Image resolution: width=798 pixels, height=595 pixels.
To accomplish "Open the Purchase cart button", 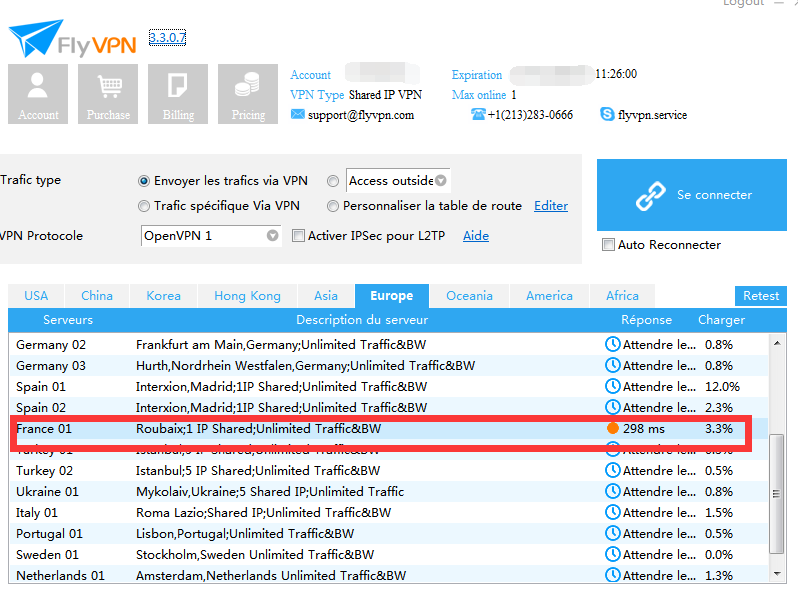I will tap(108, 94).
